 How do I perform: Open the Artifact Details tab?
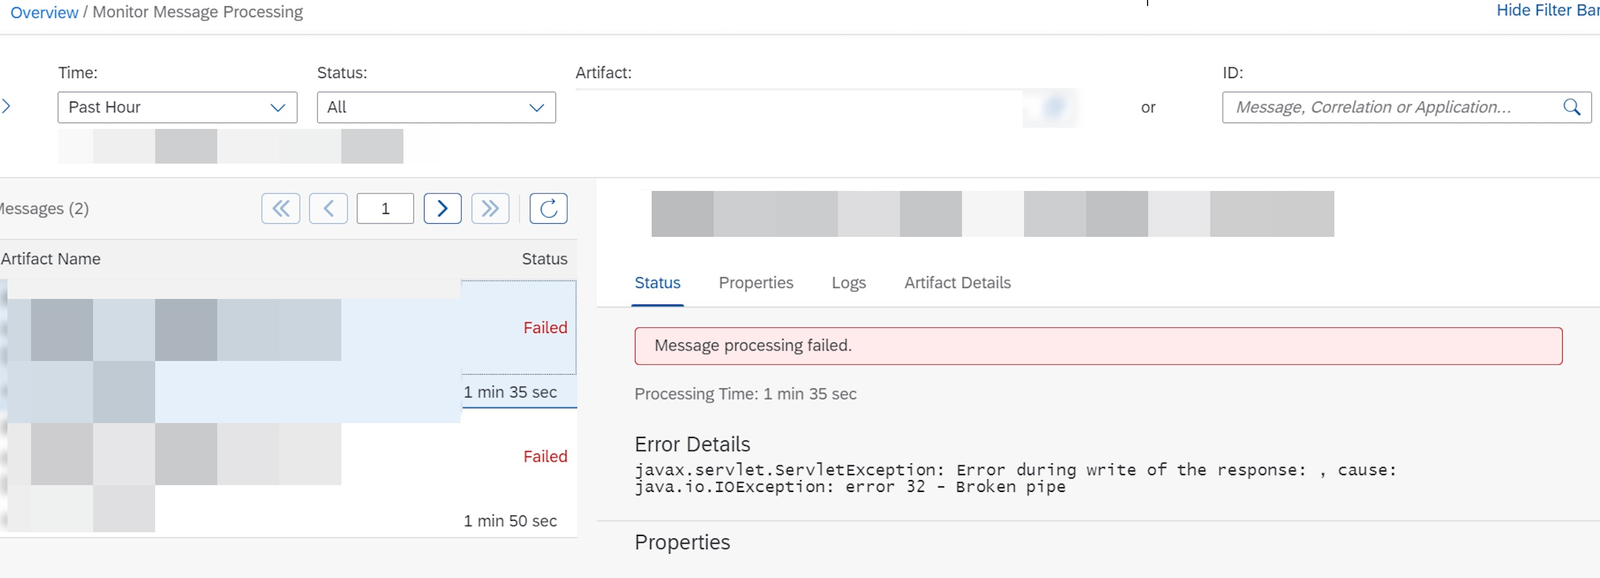pyautogui.click(x=957, y=283)
